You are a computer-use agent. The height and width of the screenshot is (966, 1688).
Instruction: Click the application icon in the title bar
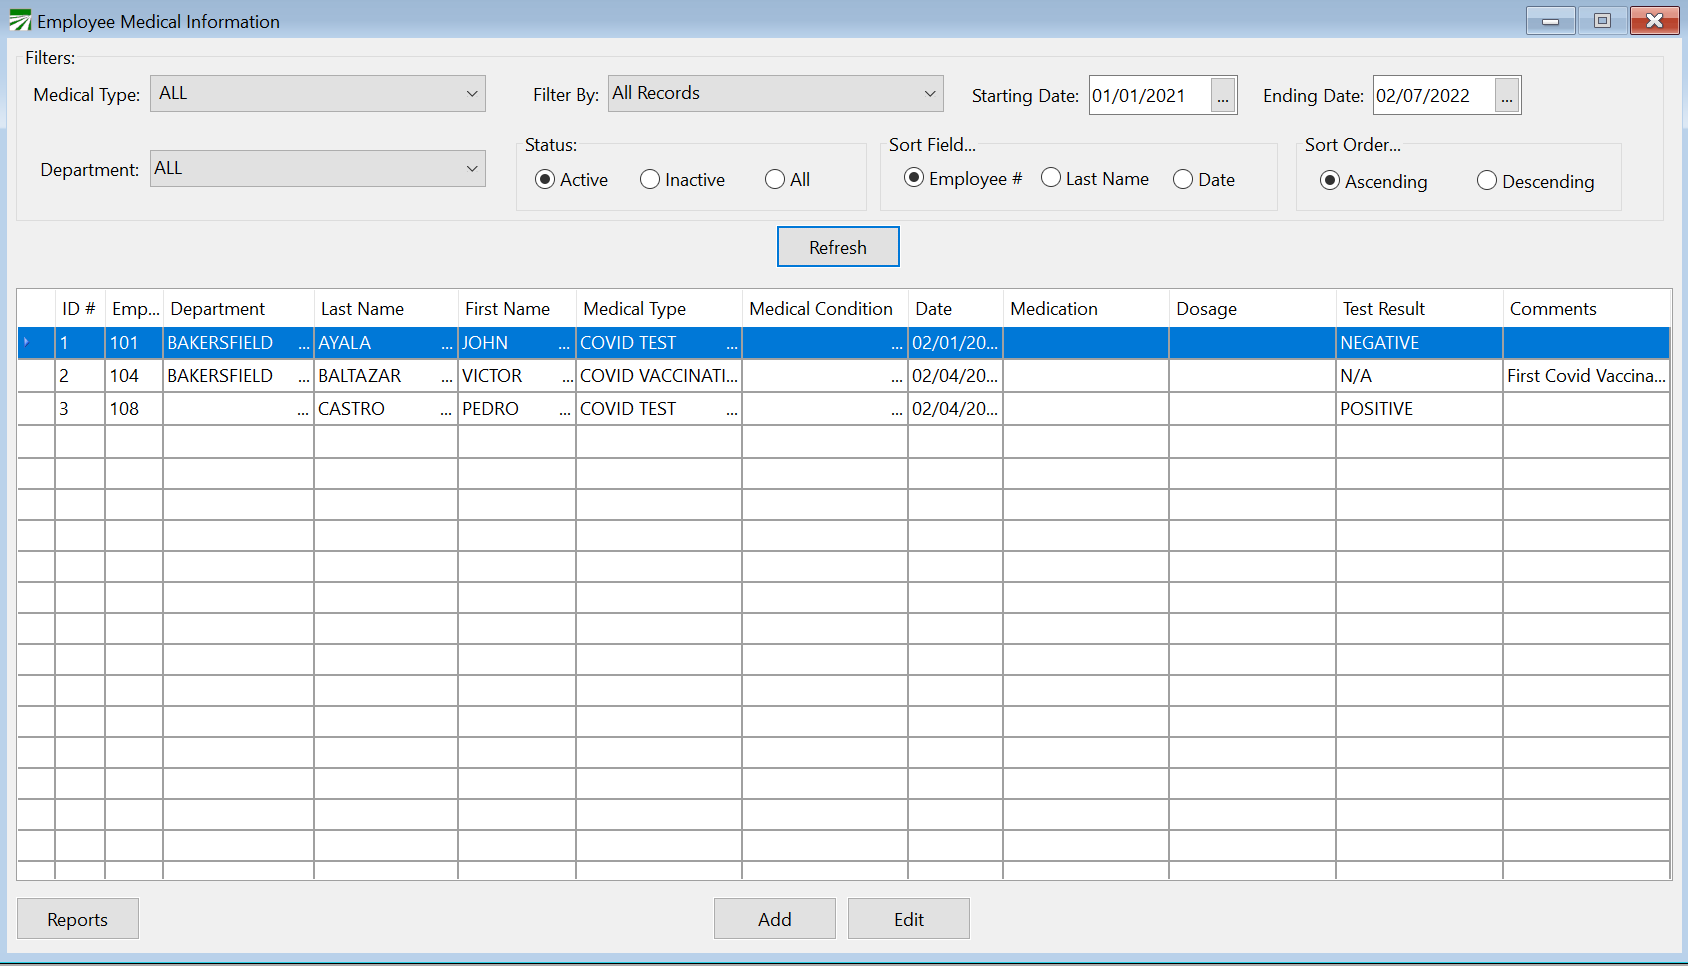click(x=20, y=21)
